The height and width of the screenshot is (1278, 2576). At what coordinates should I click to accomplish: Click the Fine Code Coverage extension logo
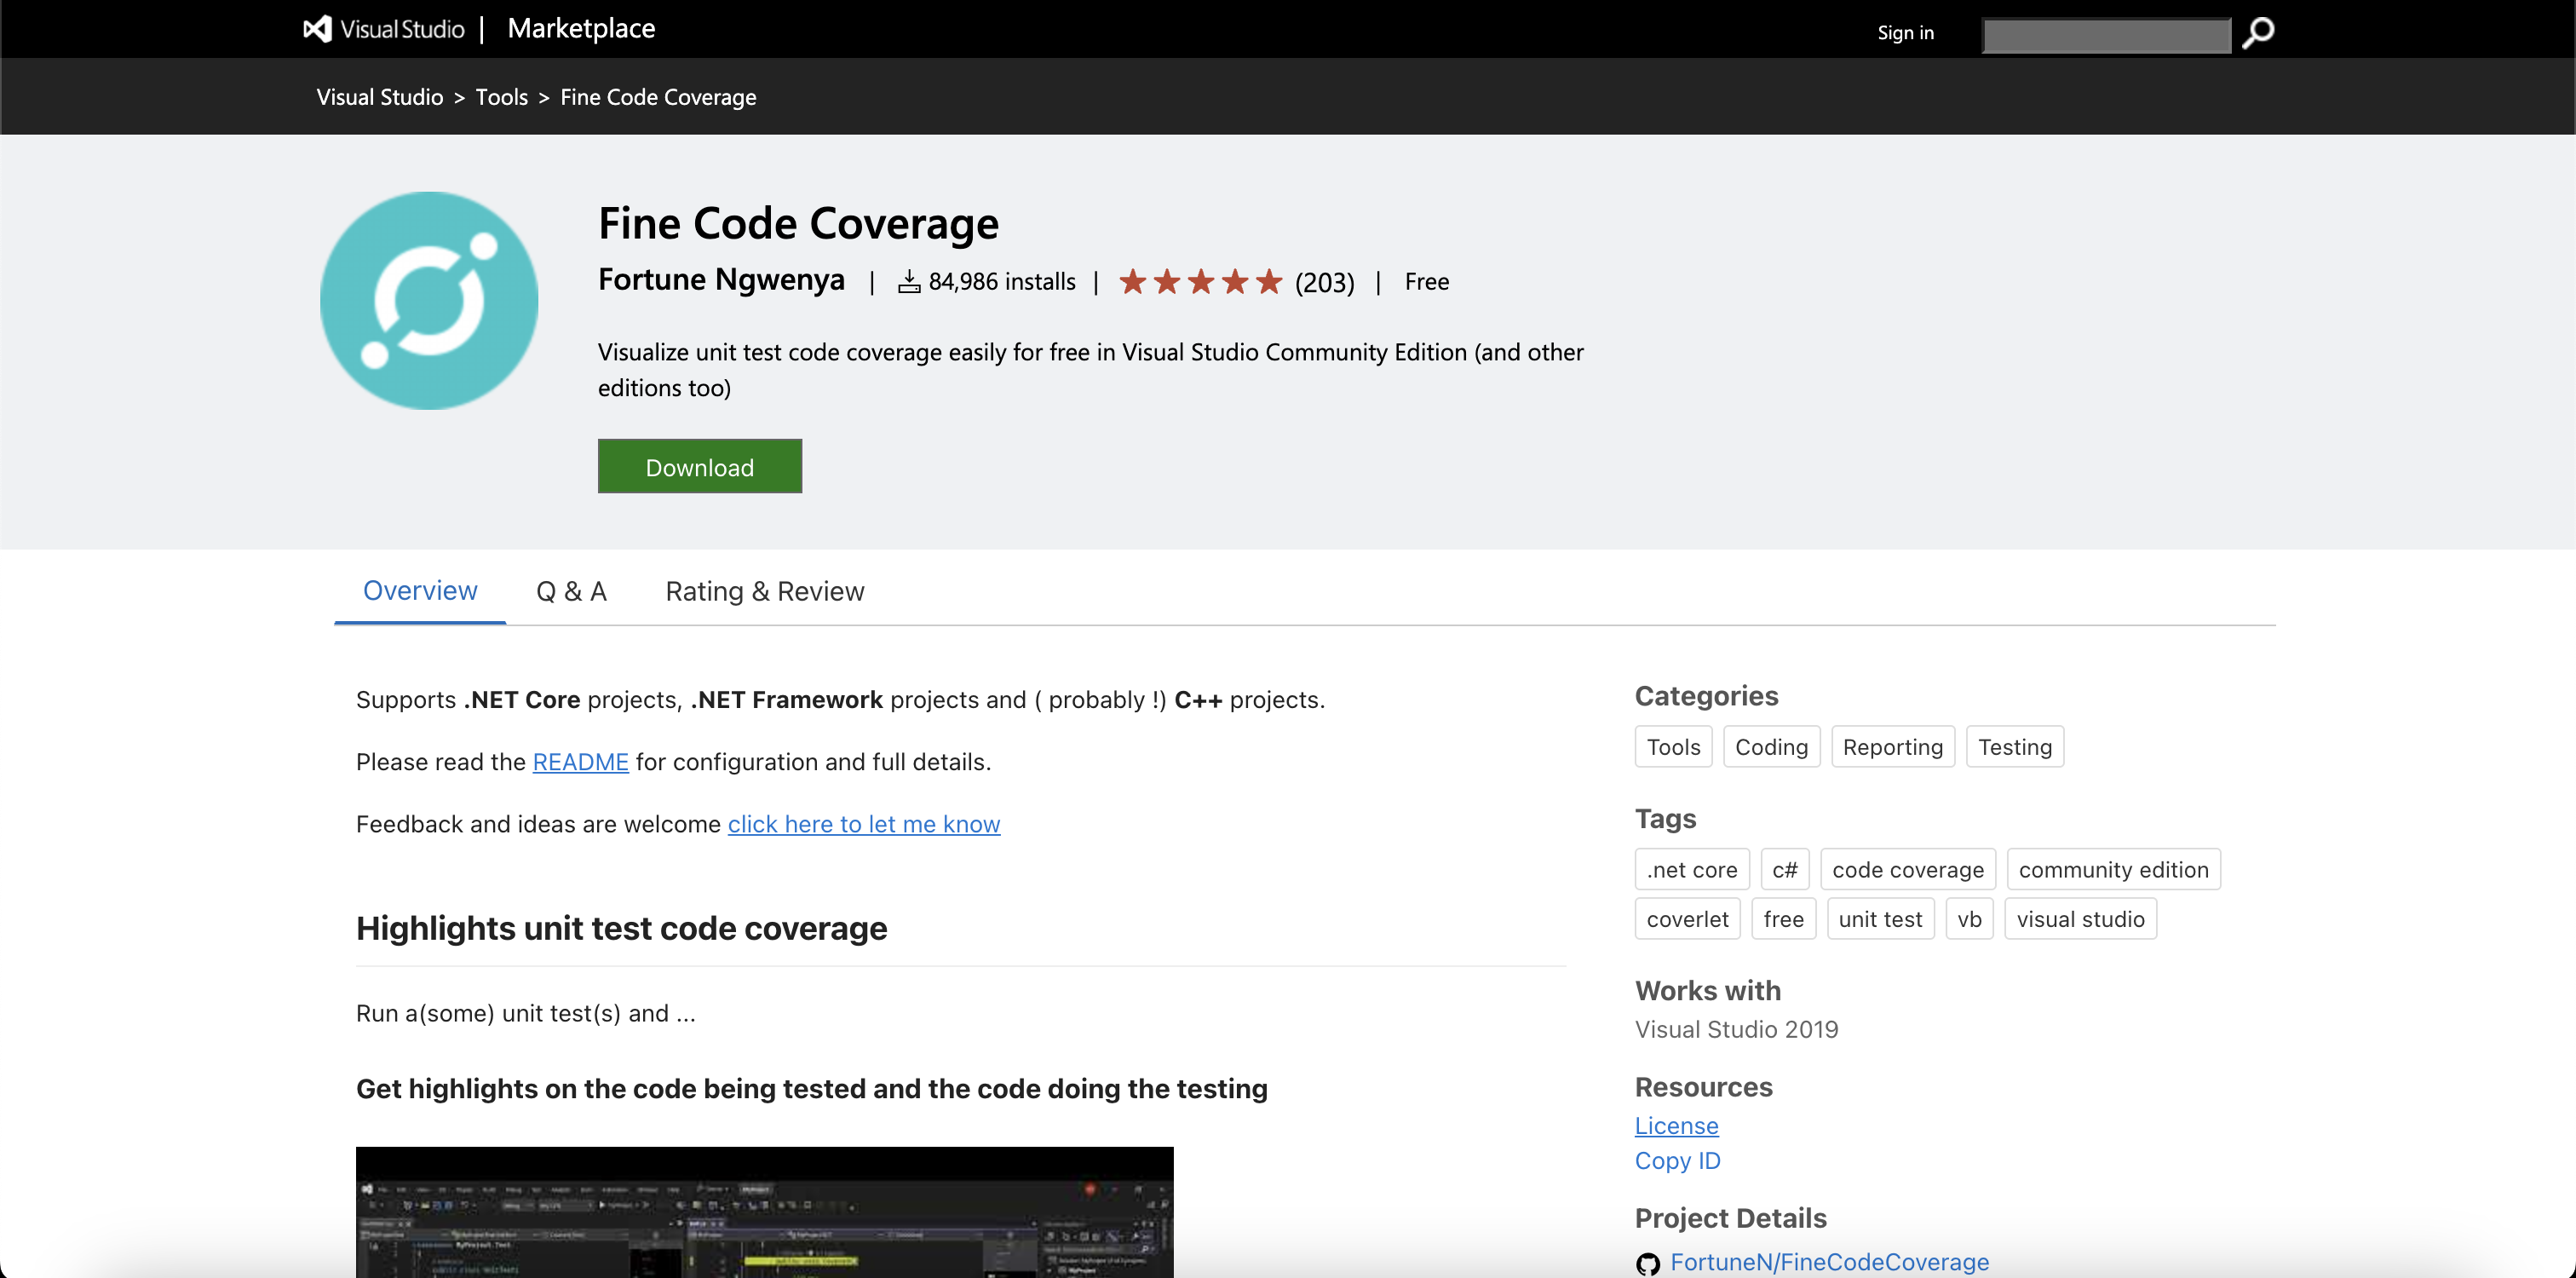click(x=429, y=300)
